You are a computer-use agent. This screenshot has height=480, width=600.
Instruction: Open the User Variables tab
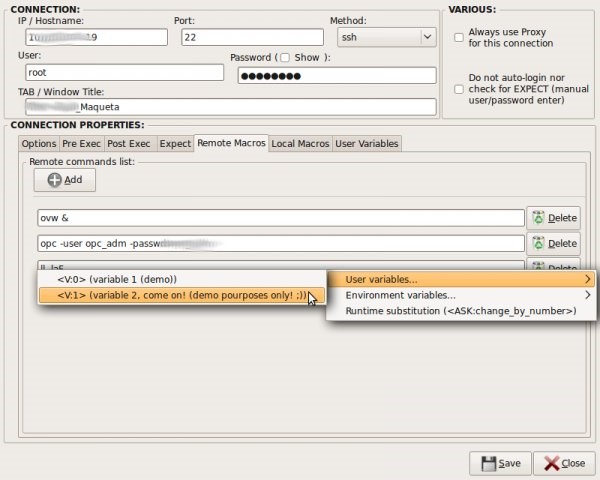[367, 144]
